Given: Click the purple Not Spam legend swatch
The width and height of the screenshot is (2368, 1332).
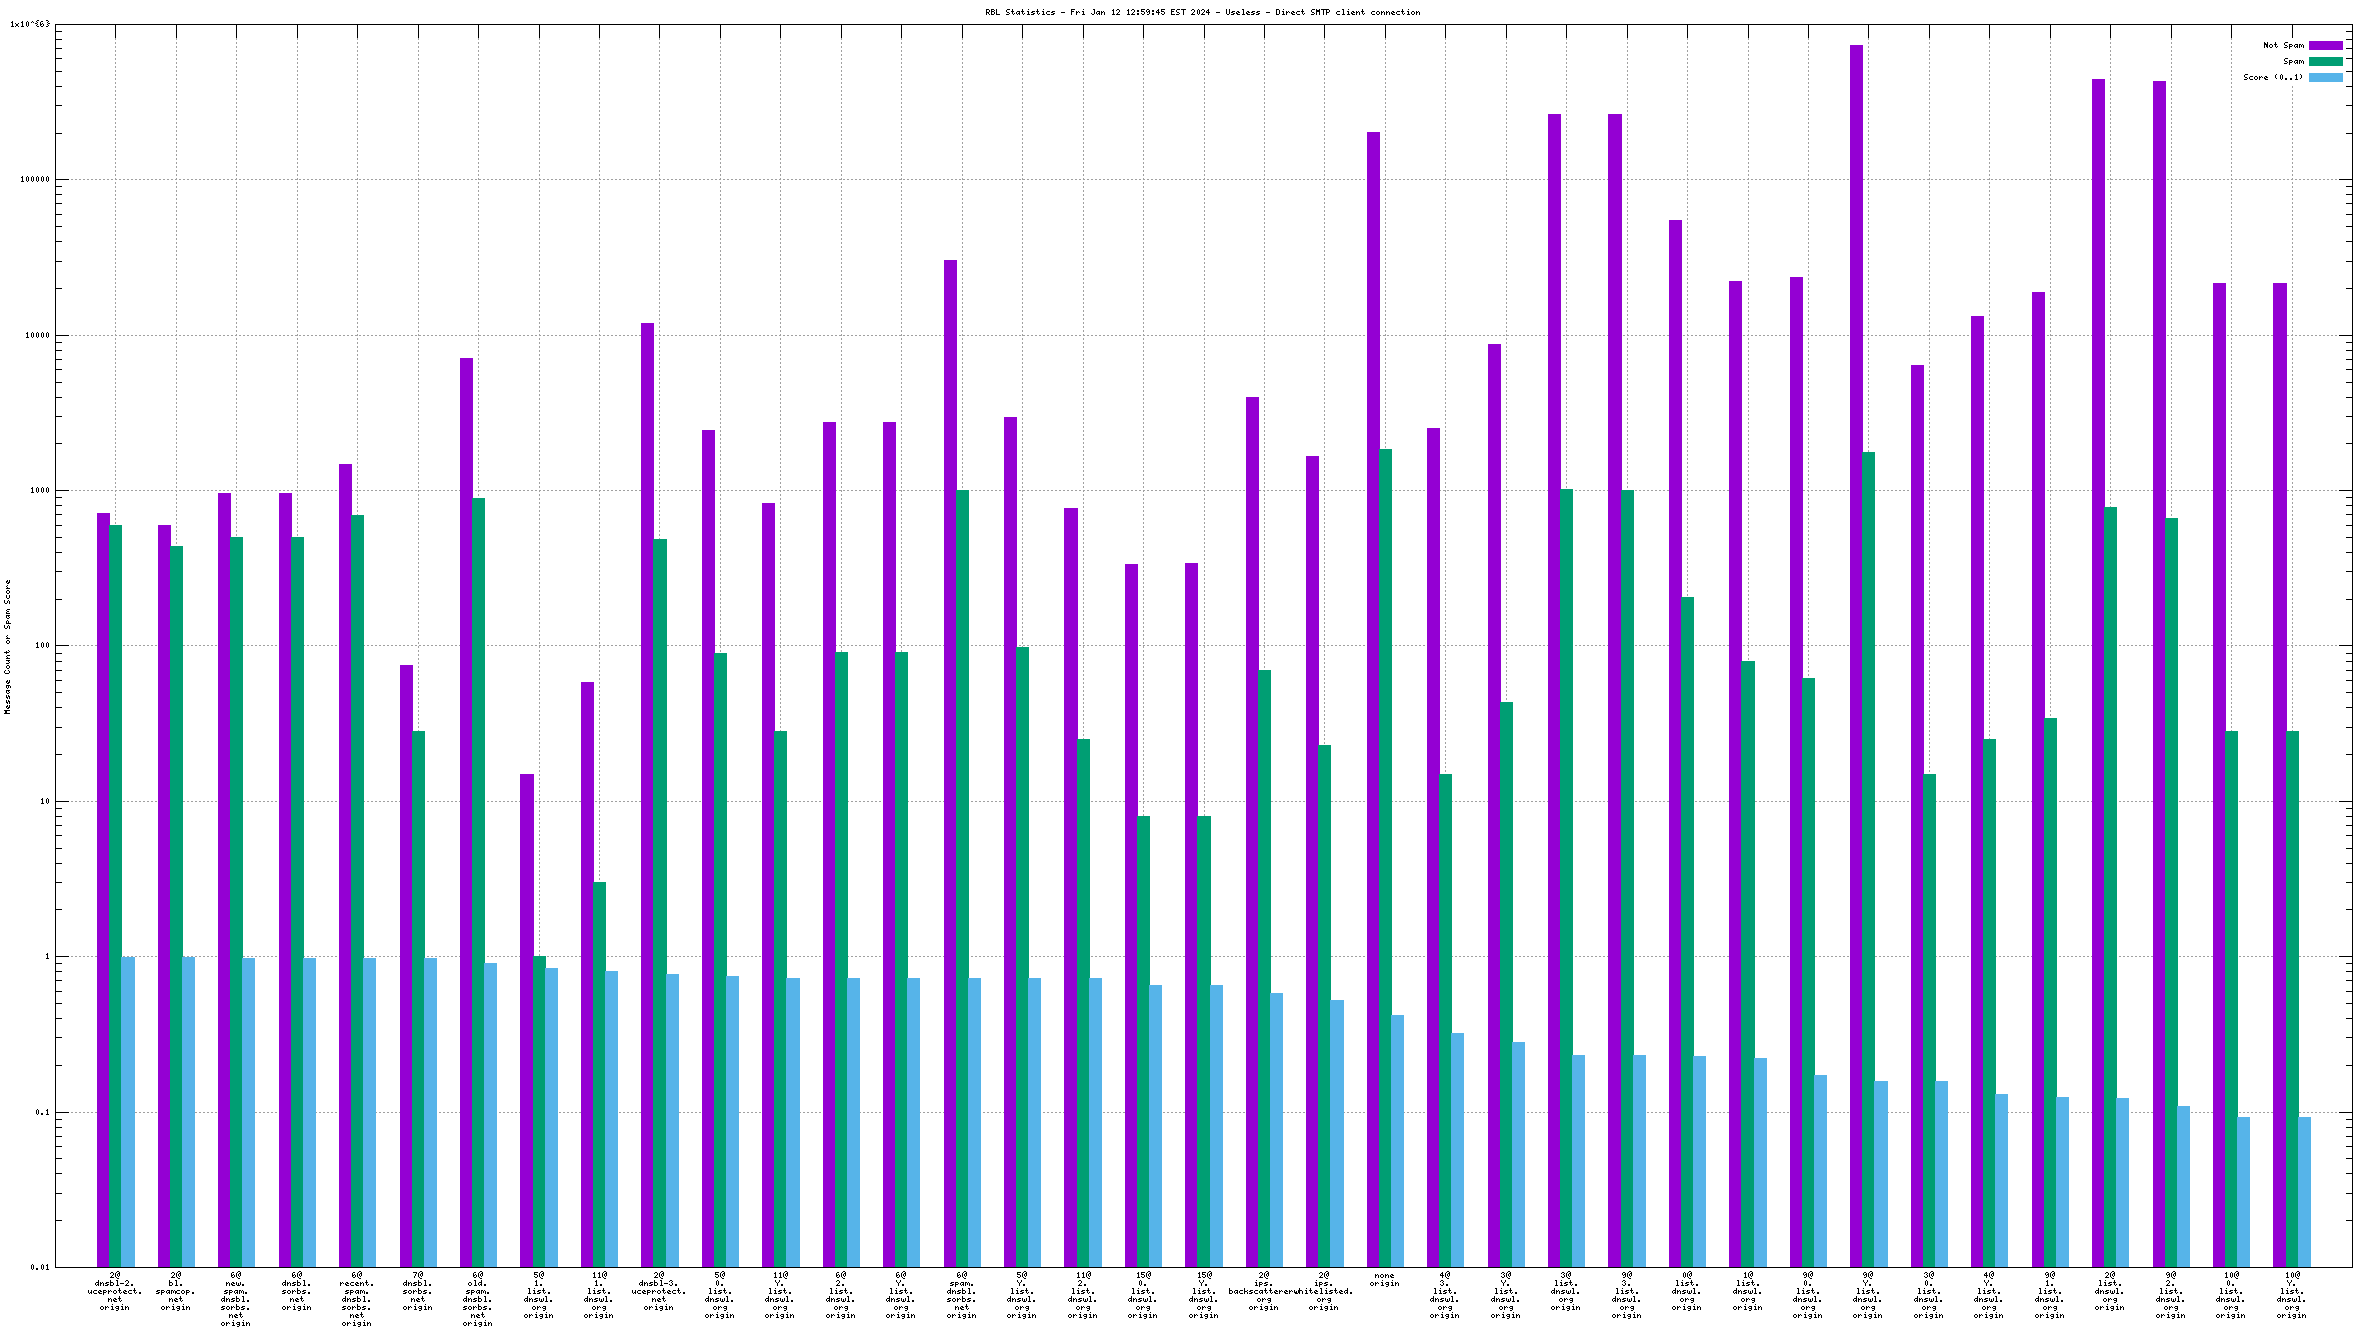Looking at the screenshot, I should [x=2325, y=45].
